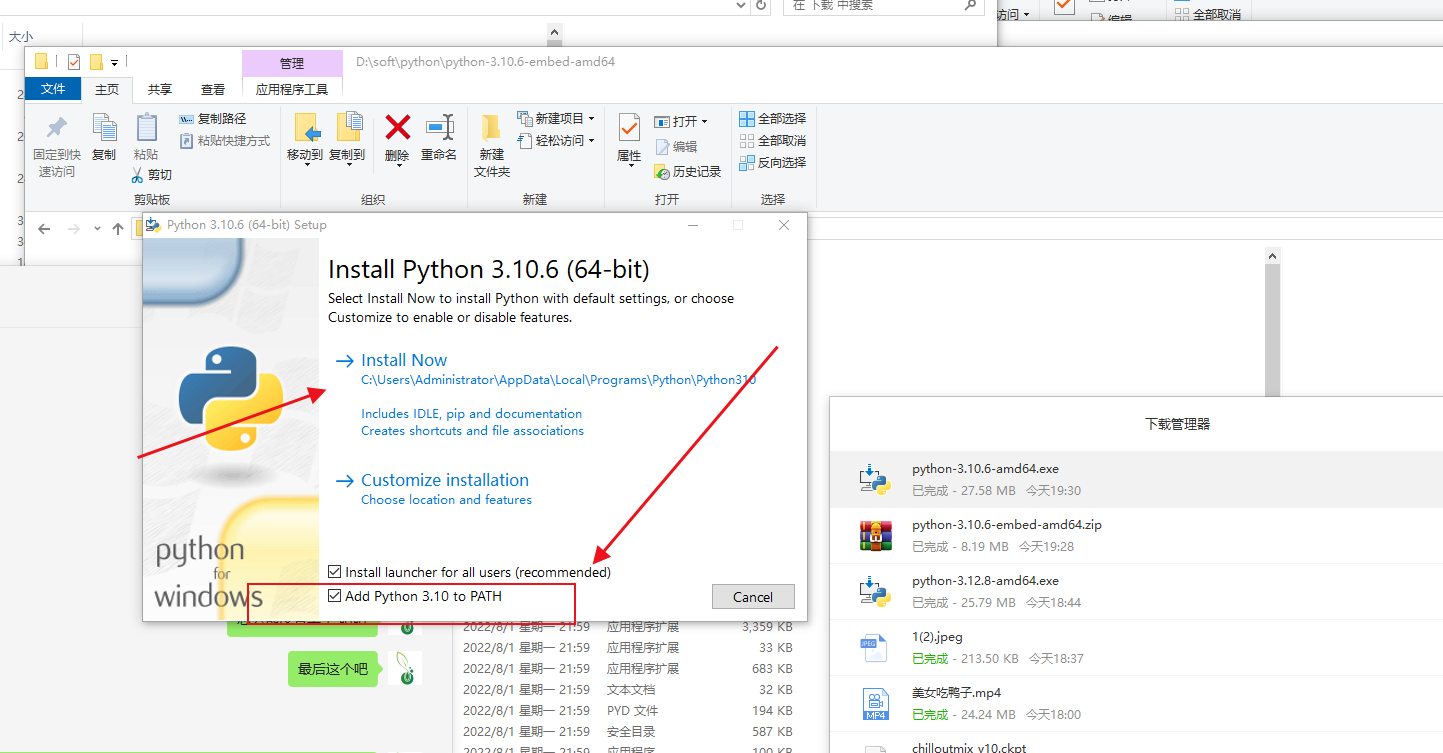Expand Copy to (复制到) dropdown
The width and height of the screenshot is (1443, 753).
click(x=347, y=165)
